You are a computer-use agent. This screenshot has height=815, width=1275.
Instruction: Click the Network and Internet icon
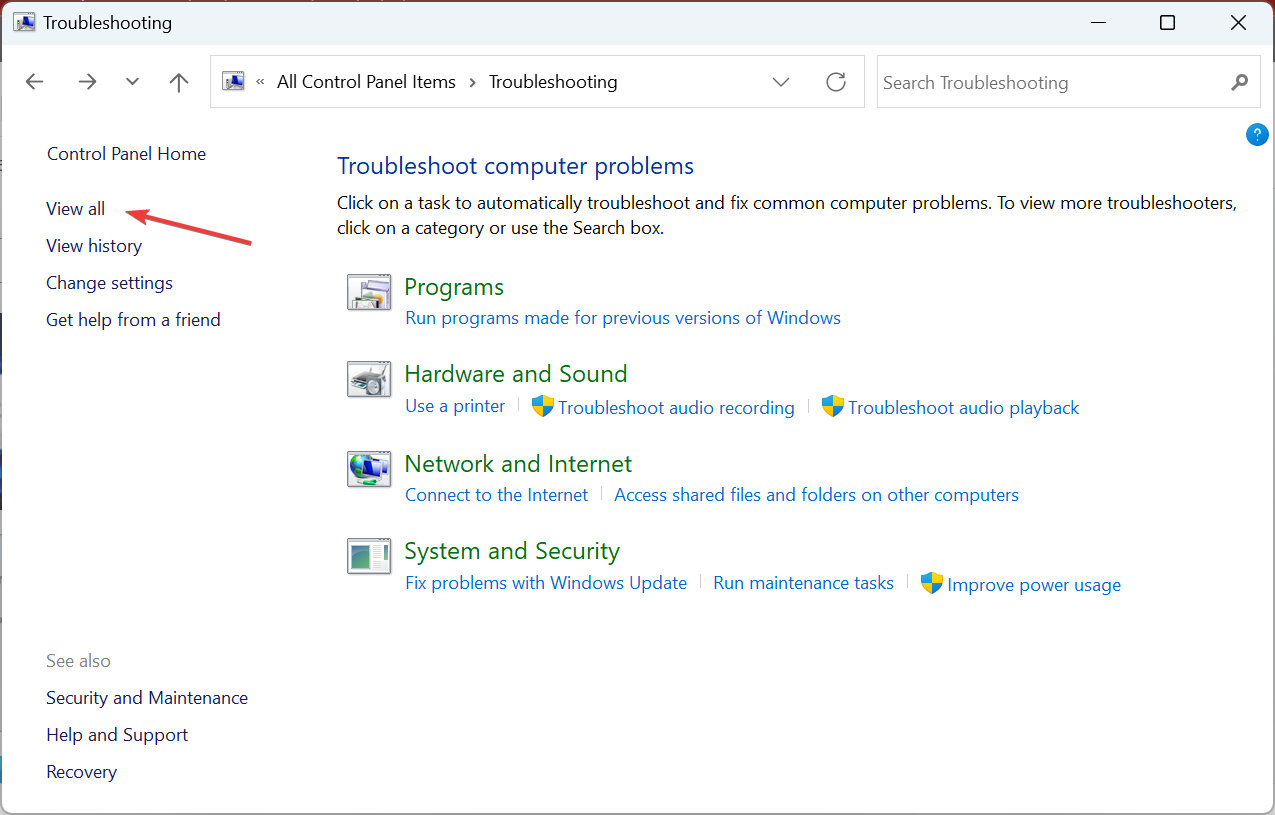click(369, 469)
